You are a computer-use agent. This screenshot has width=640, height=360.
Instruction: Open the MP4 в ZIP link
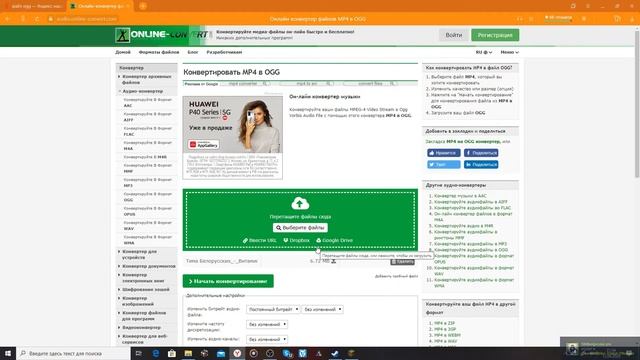(x=444, y=323)
